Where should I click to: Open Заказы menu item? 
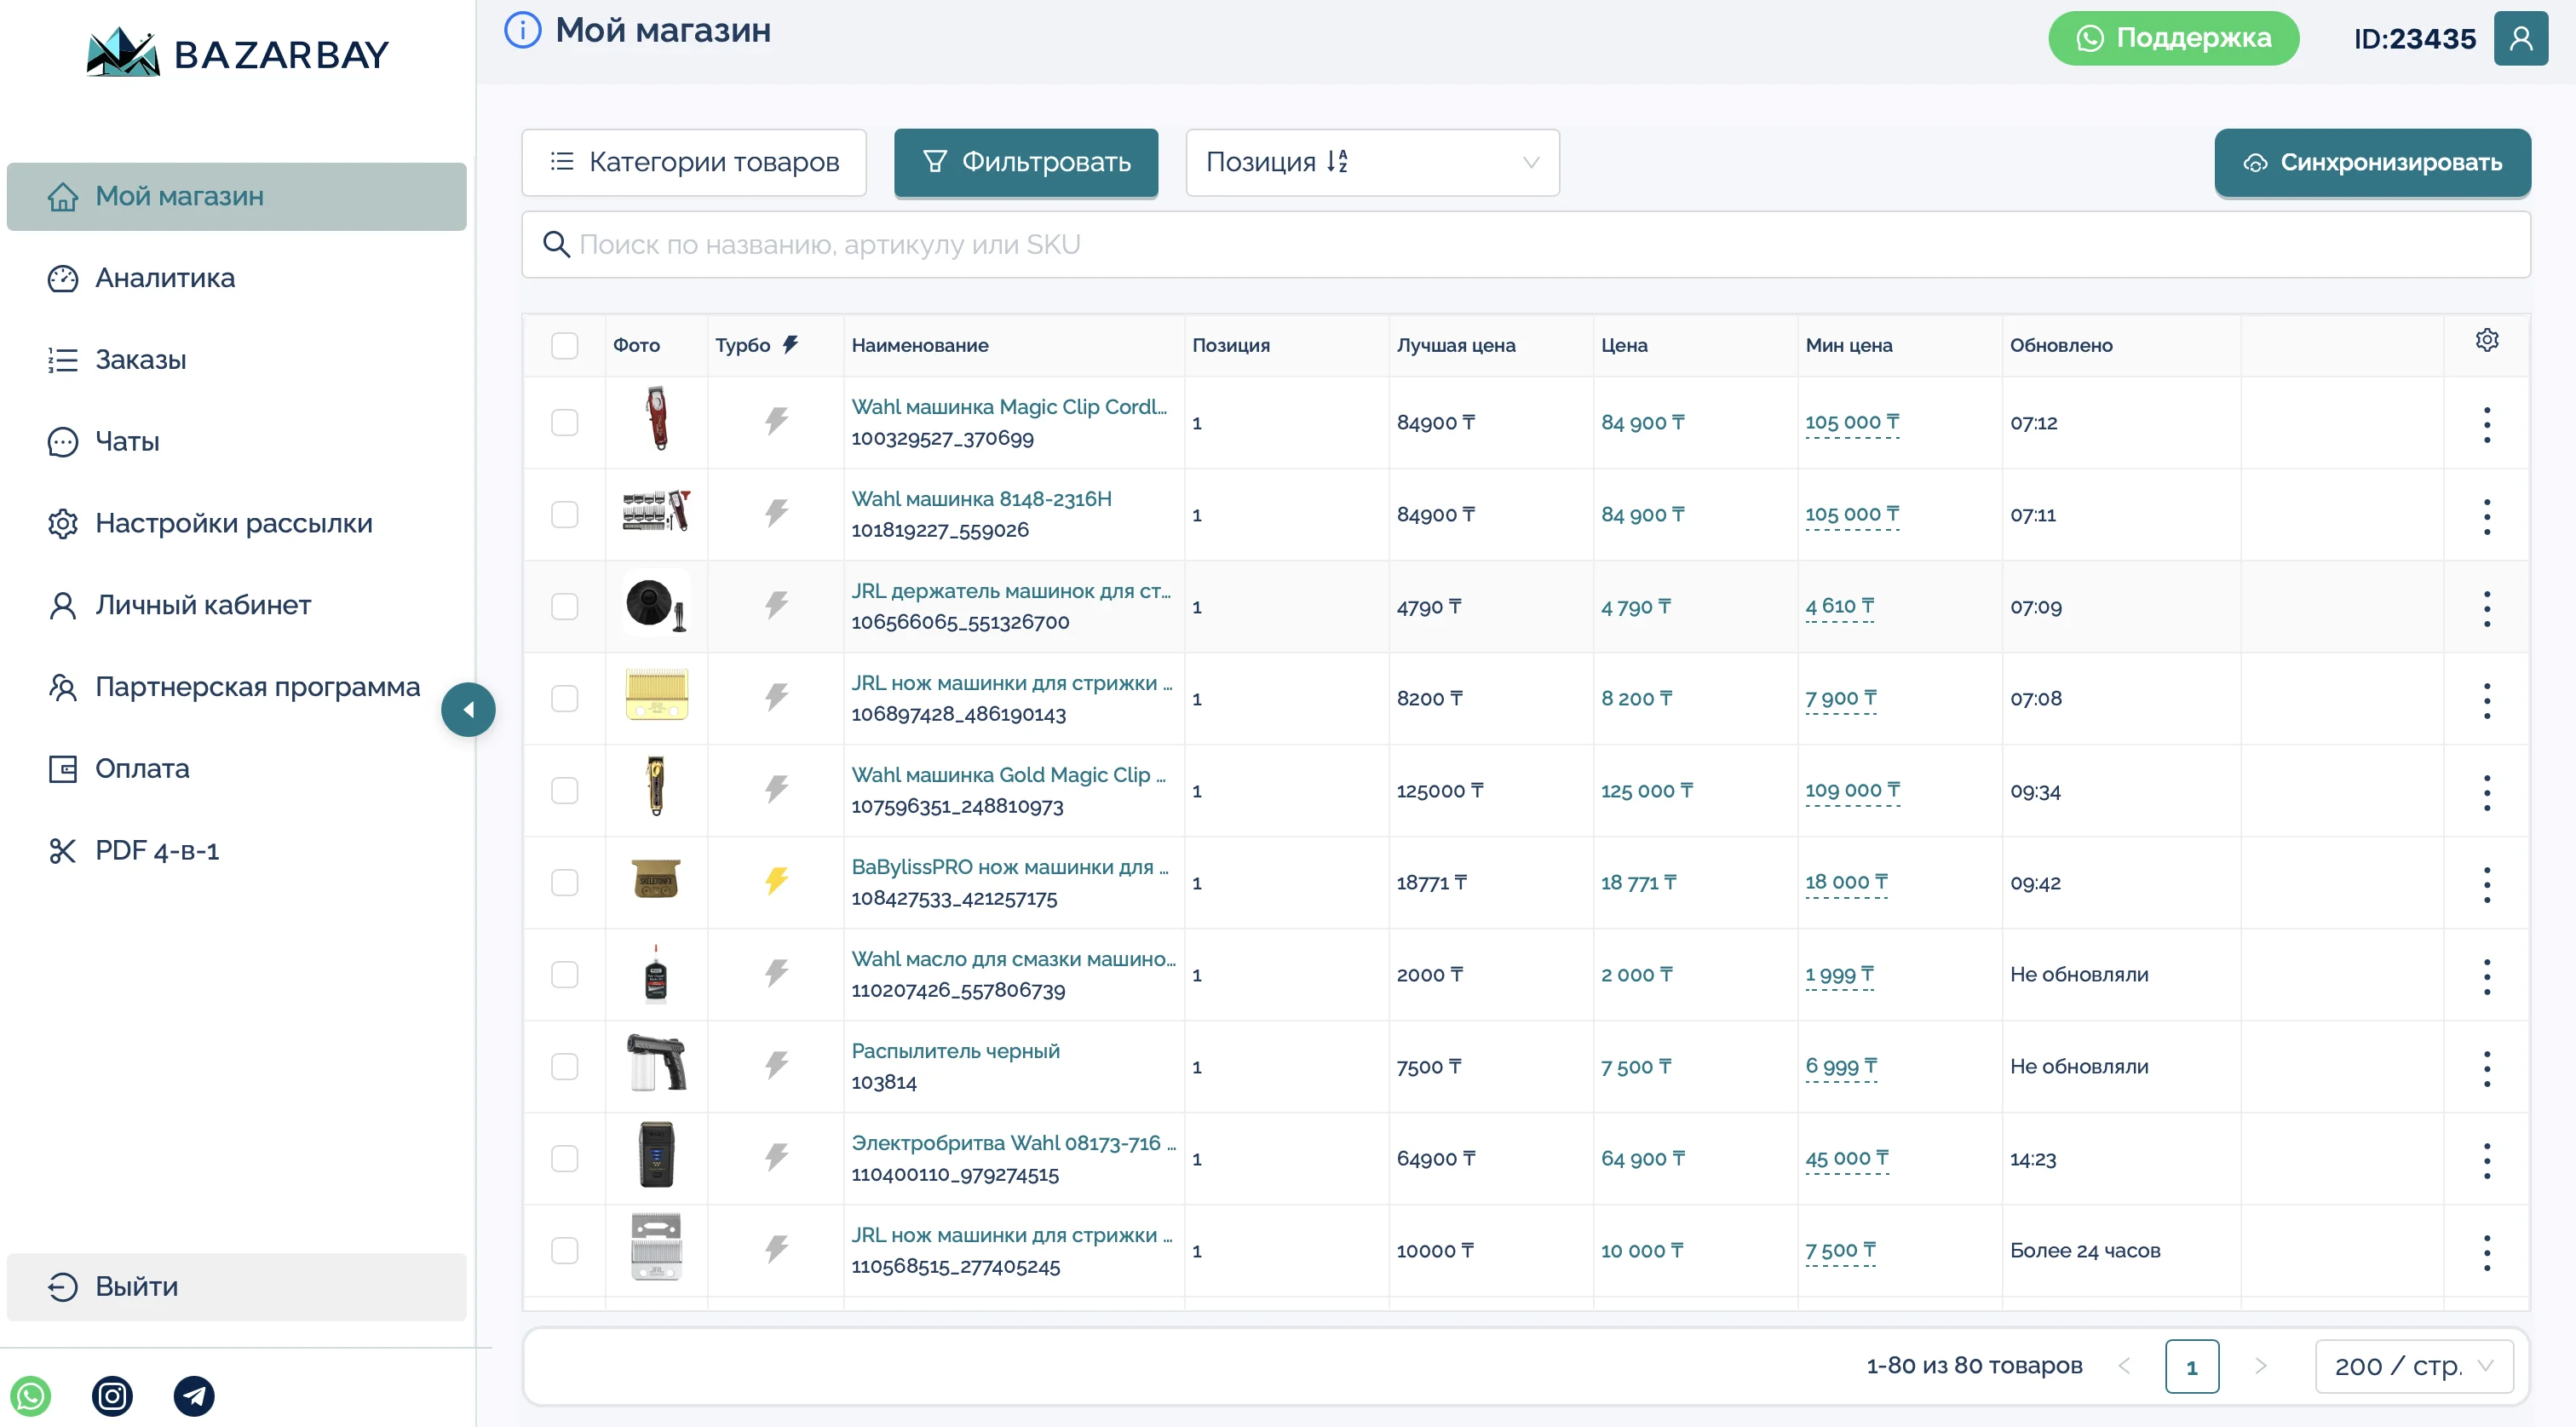(x=140, y=360)
